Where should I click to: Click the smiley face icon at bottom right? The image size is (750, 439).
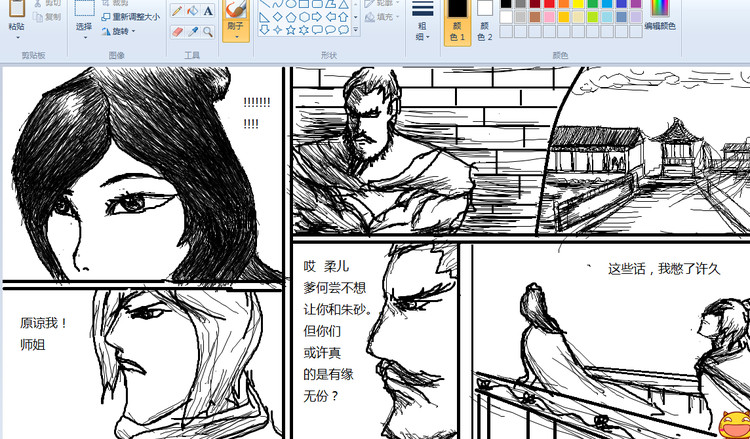click(x=733, y=422)
